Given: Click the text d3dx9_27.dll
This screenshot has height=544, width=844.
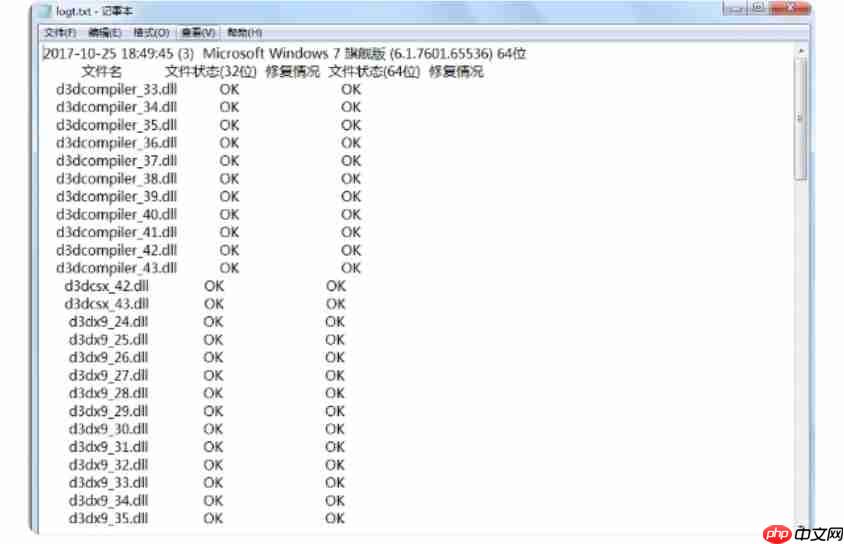Looking at the screenshot, I should (x=108, y=375).
